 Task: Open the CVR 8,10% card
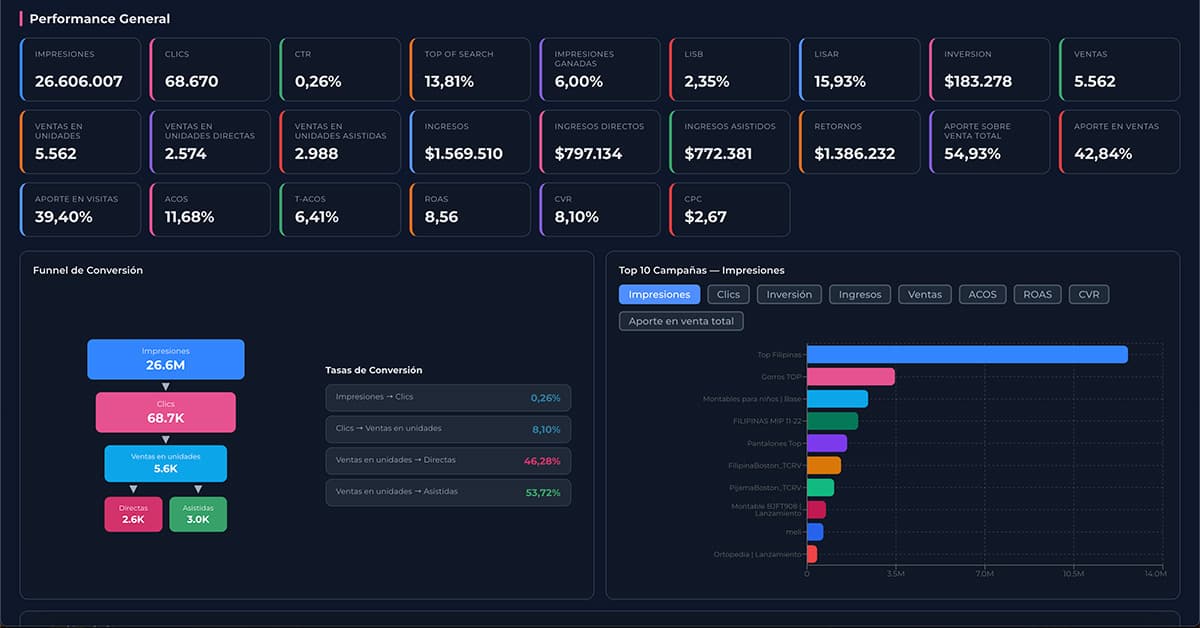click(600, 210)
